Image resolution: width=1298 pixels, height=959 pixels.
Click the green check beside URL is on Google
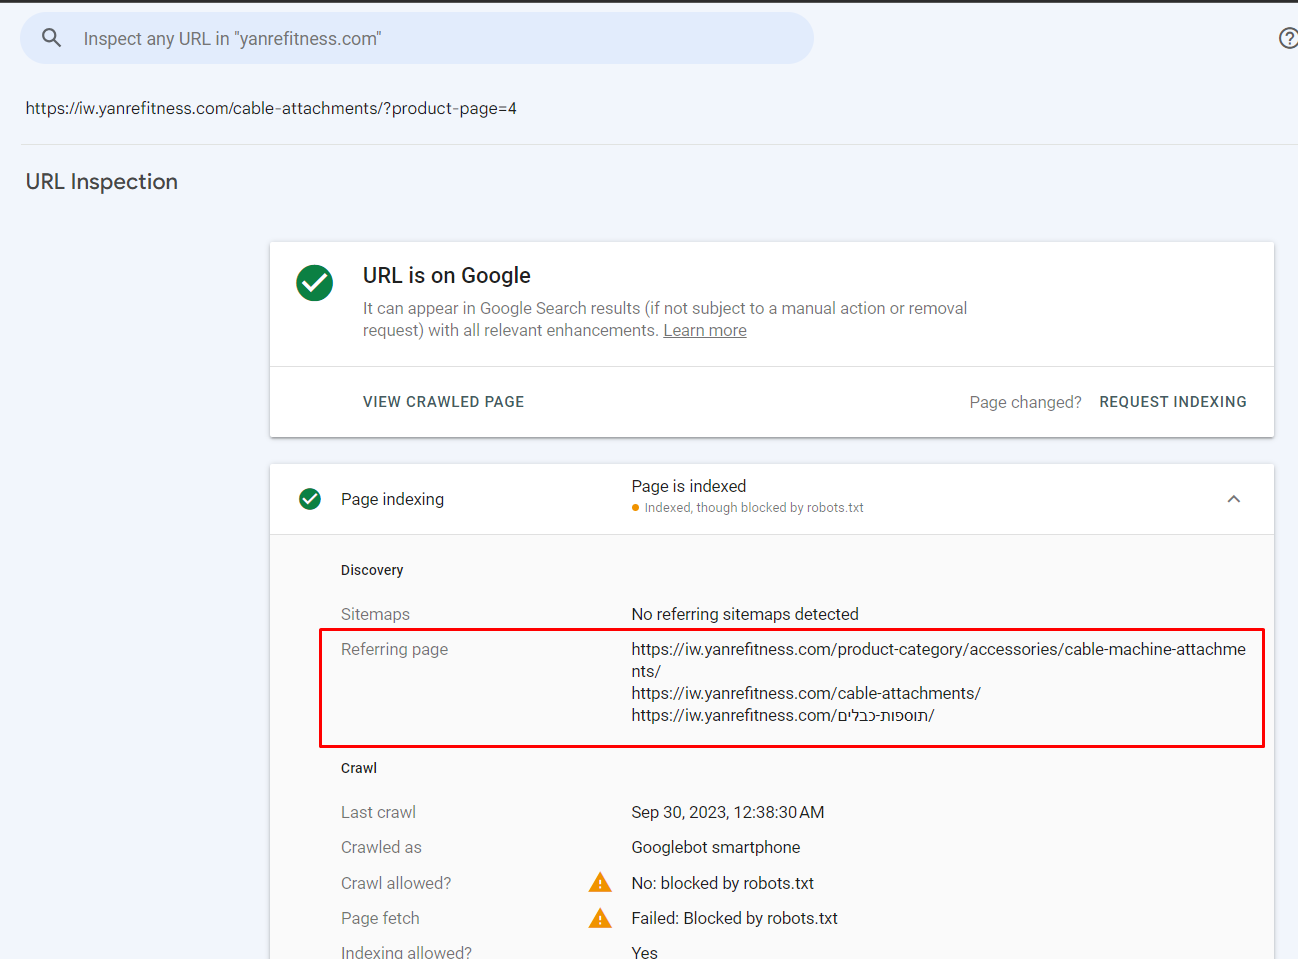pos(315,283)
